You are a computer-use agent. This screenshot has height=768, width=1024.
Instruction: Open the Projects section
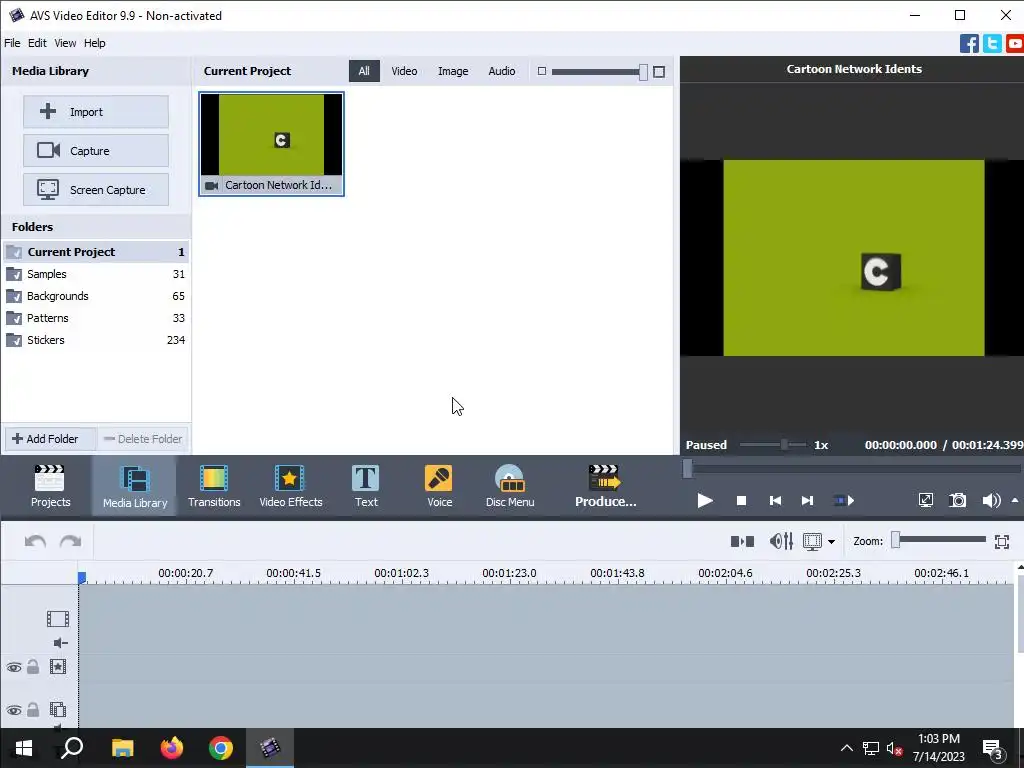(50, 486)
